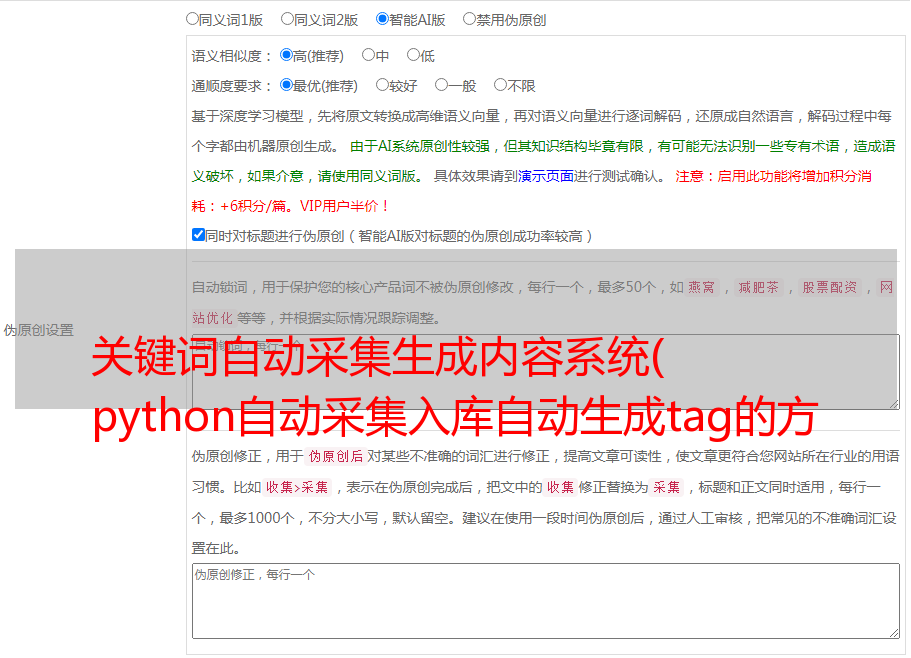Screen dimensions: 911x658
Task: Click the 减肥茶 example keyword
Action: click(x=758, y=287)
